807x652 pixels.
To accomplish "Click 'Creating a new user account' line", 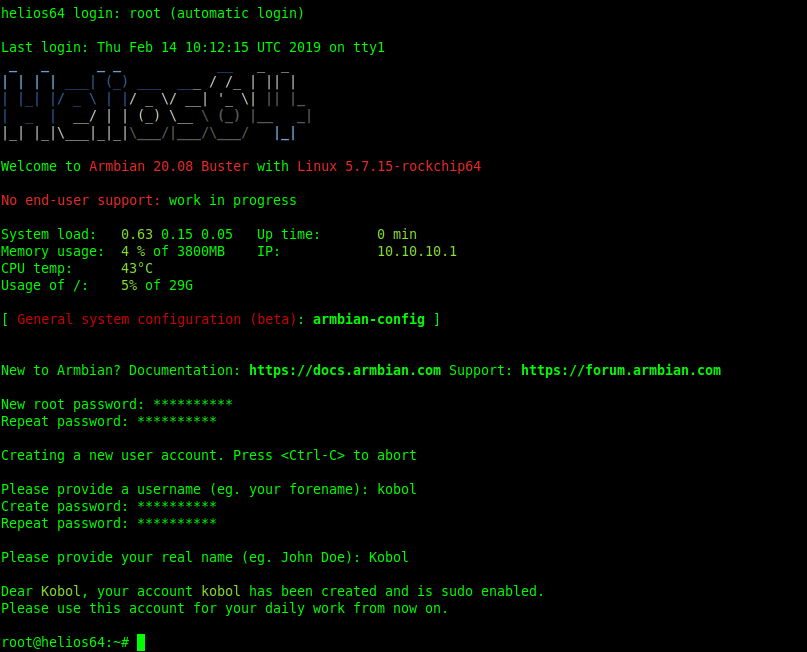I will tap(209, 455).
